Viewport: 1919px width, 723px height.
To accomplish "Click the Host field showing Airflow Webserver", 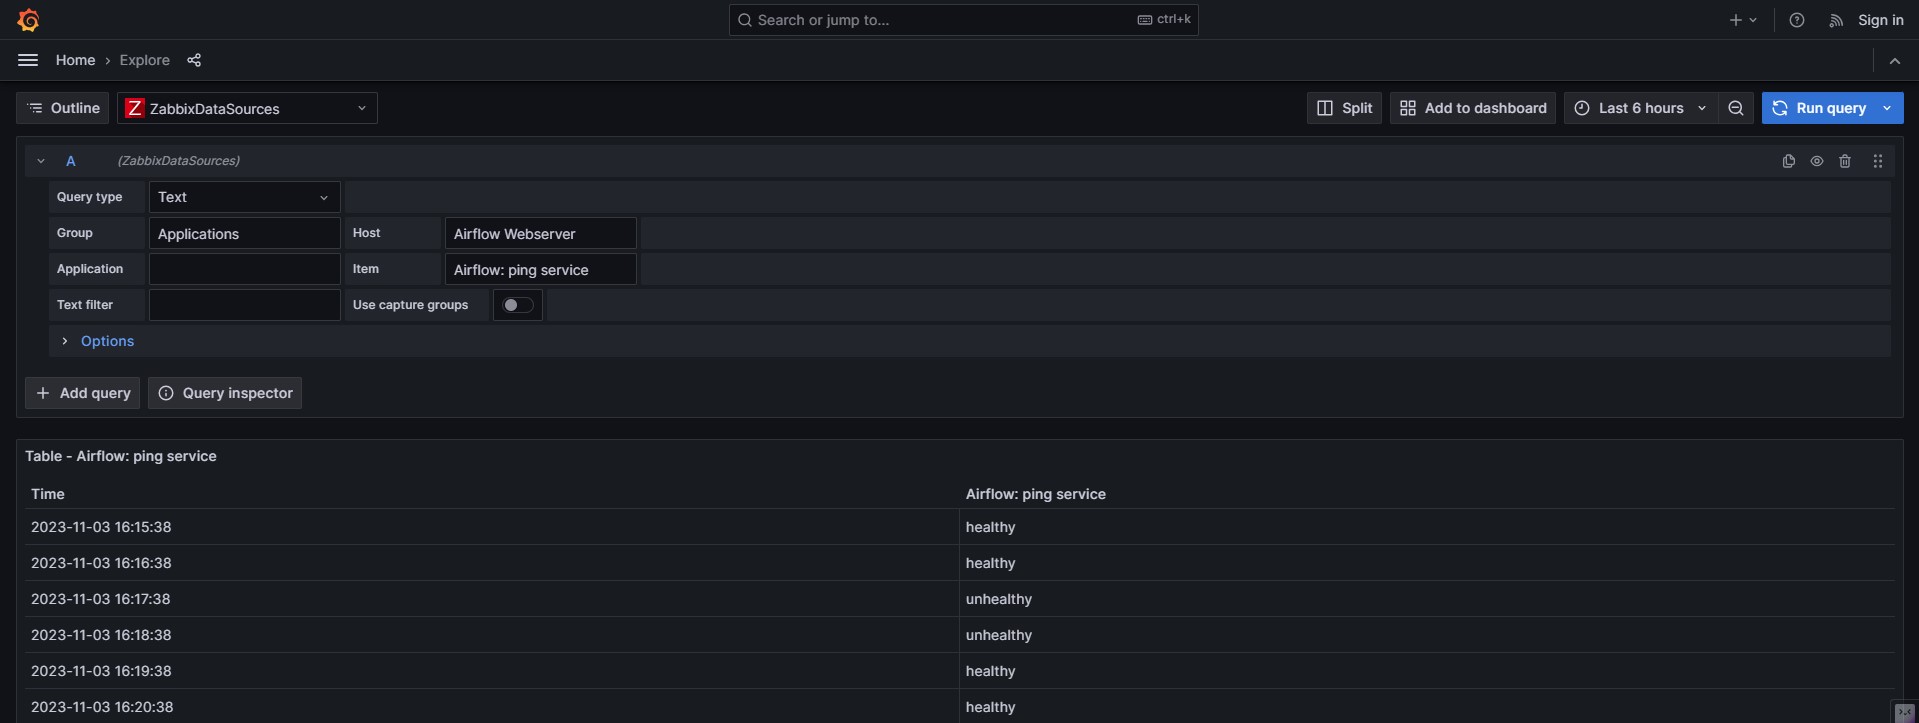I will [540, 233].
